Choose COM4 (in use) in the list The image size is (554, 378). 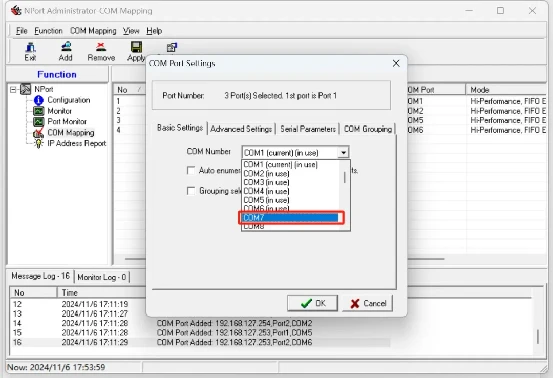point(290,191)
